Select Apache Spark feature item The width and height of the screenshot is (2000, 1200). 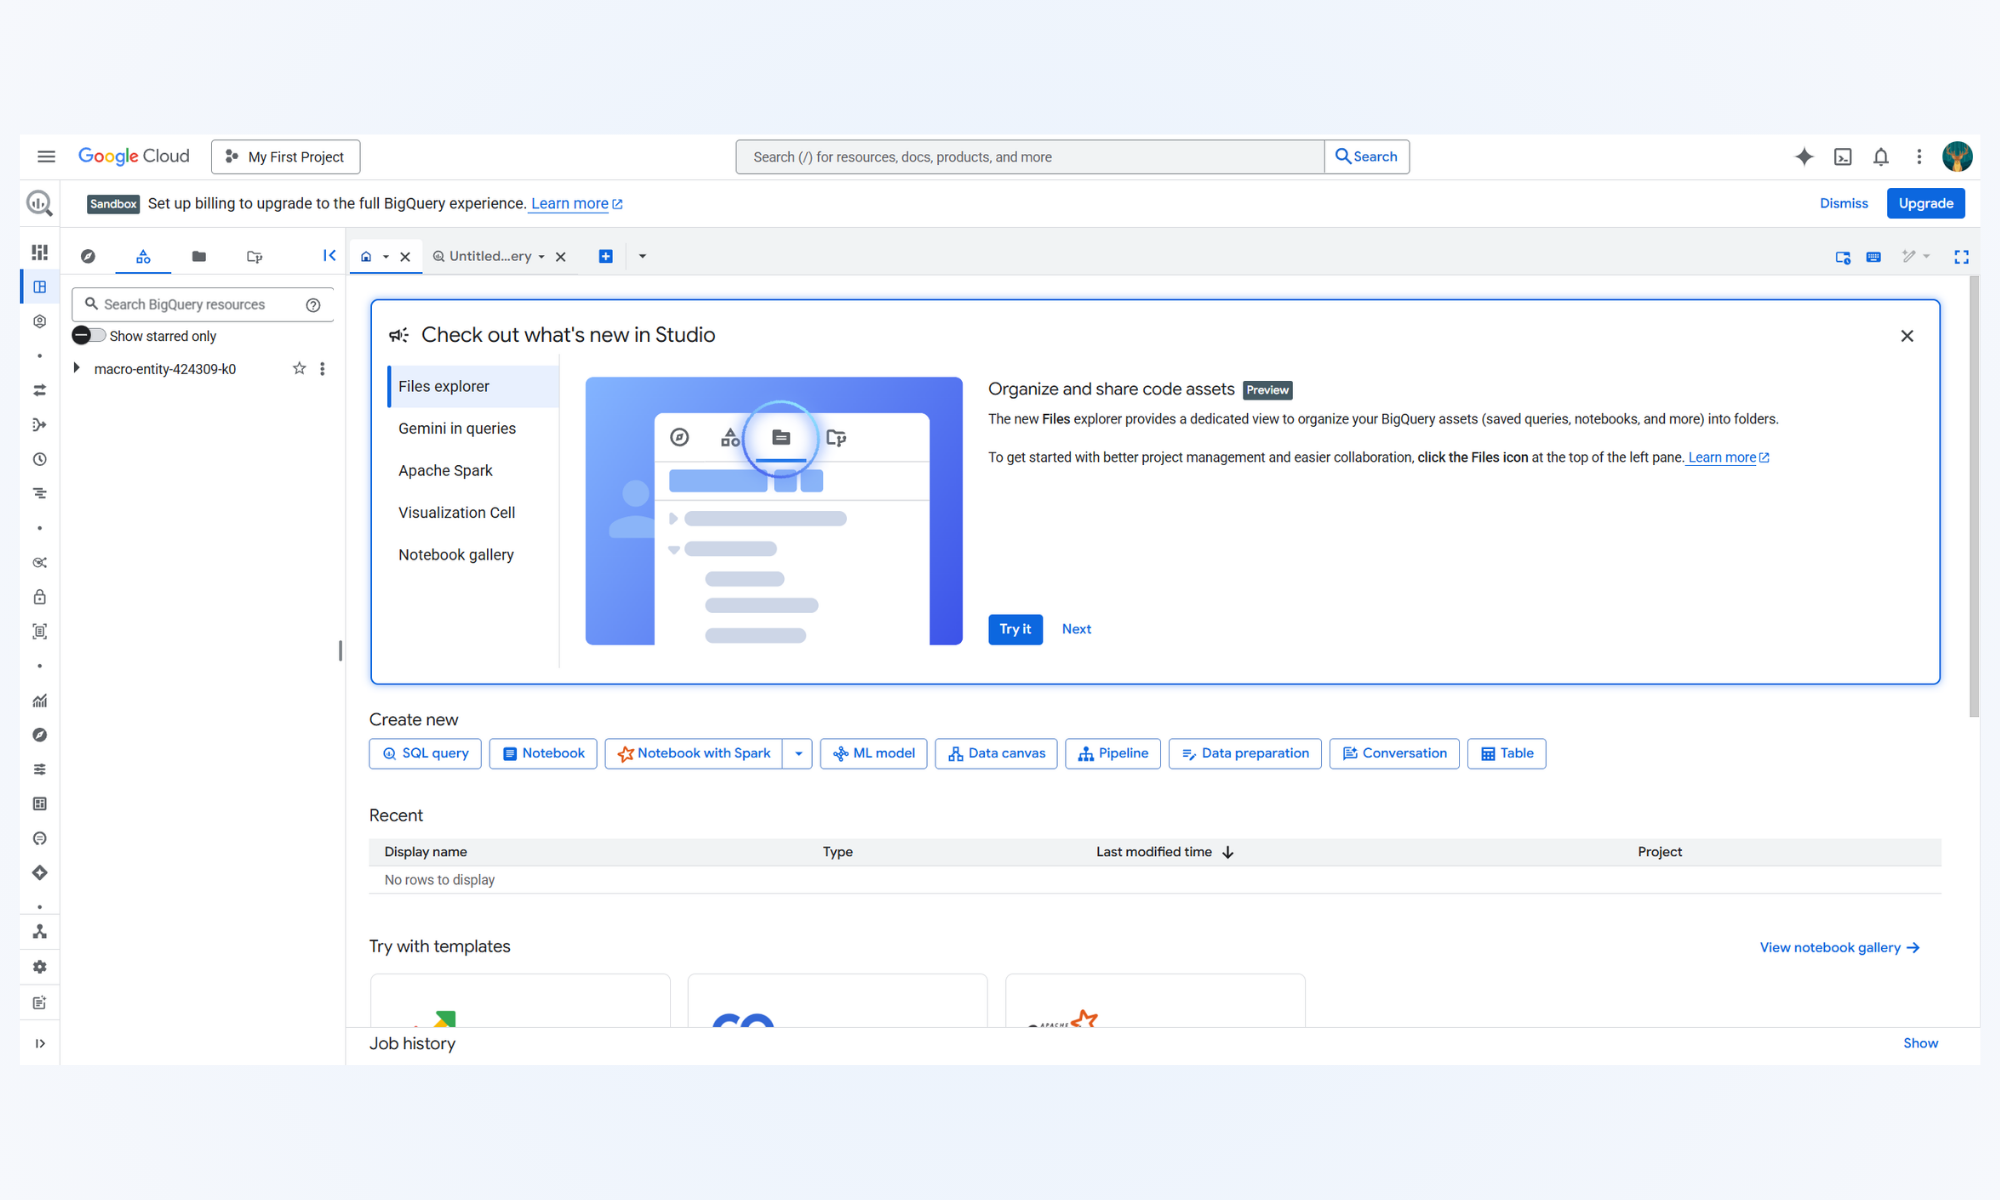472,470
